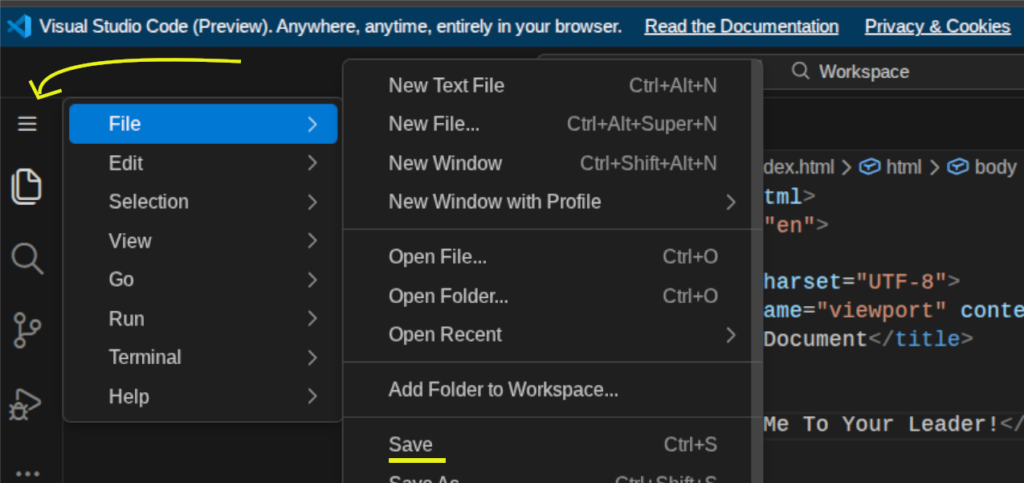The height and width of the screenshot is (483, 1024).
Task: Click the magnifier icon in the Workspace search
Action: click(x=800, y=71)
